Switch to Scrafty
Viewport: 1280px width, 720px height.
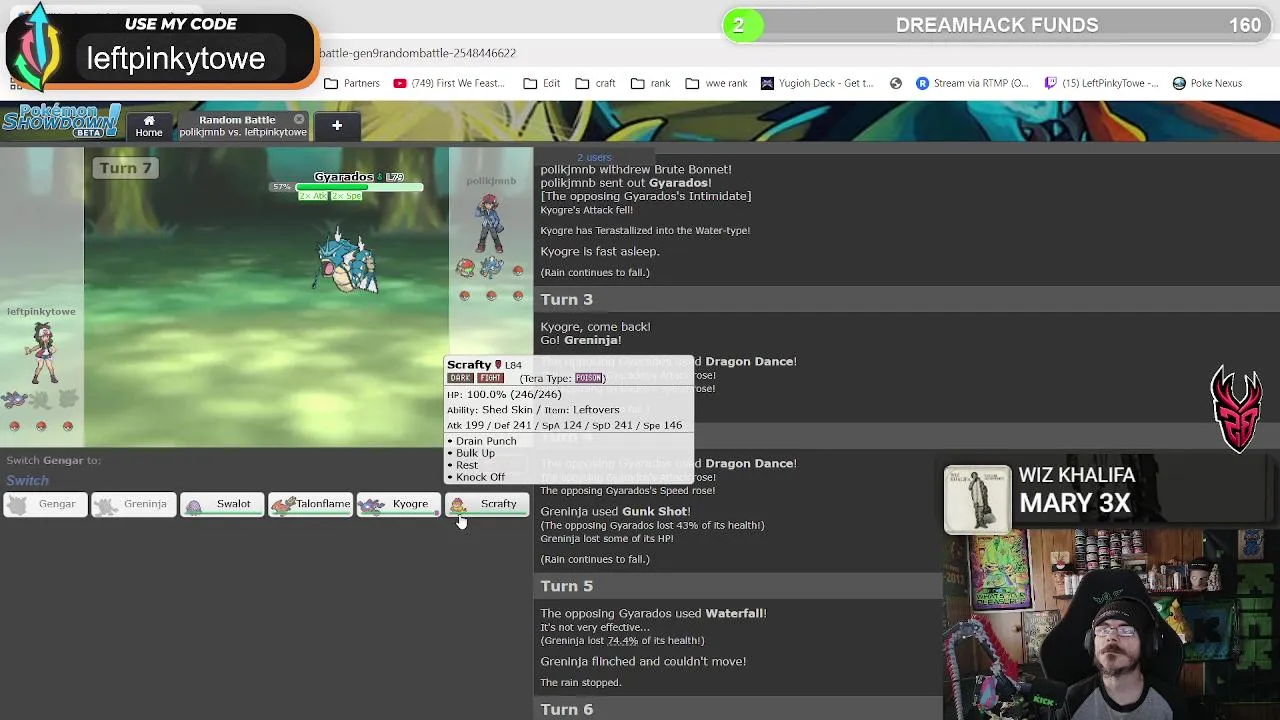[x=486, y=505]
